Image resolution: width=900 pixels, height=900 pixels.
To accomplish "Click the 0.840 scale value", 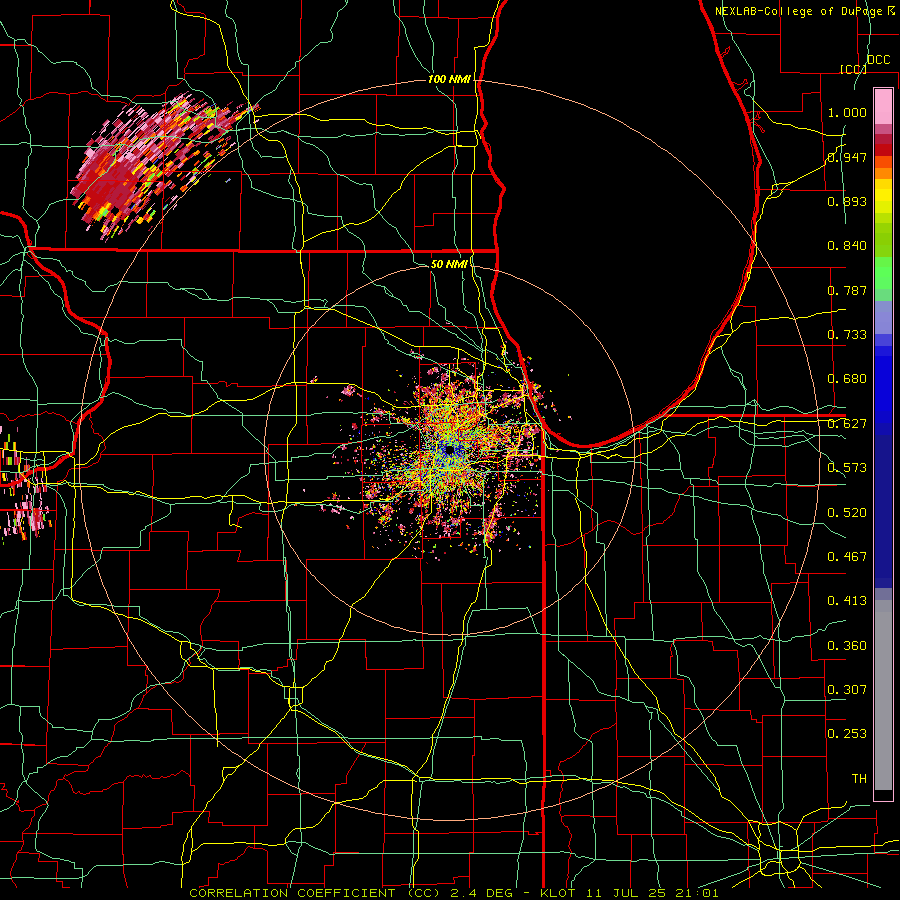I will point(847,246).
